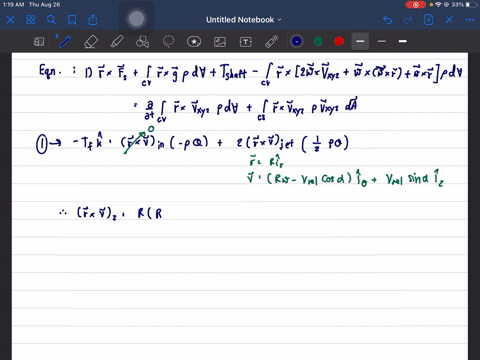Select the Image insert tool
480x360 pixels.
(x=220, y=42)
